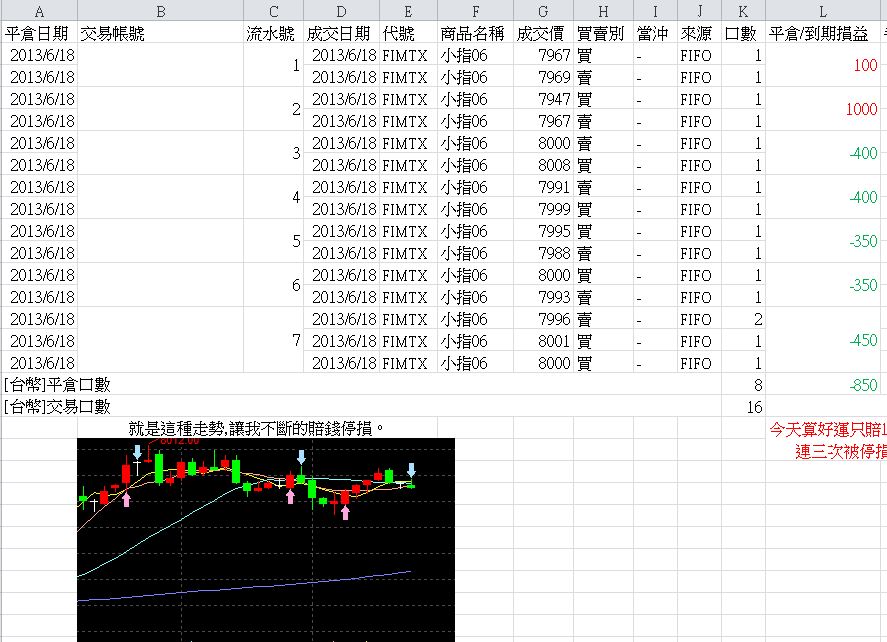Click the 口數 header cell
Image resolution: width=887 pixels, height=642 pixels.
[744, 33]
